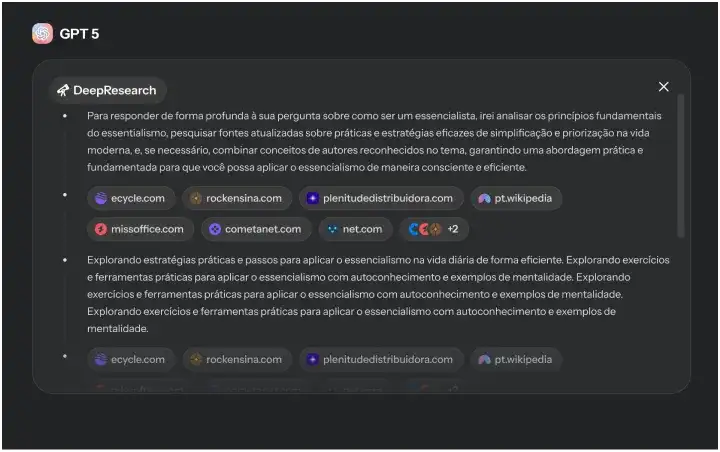Viewport: 720px width, 452px height.
Task: Click the stacked favicons beside +2
Action: tap(425, 229)
